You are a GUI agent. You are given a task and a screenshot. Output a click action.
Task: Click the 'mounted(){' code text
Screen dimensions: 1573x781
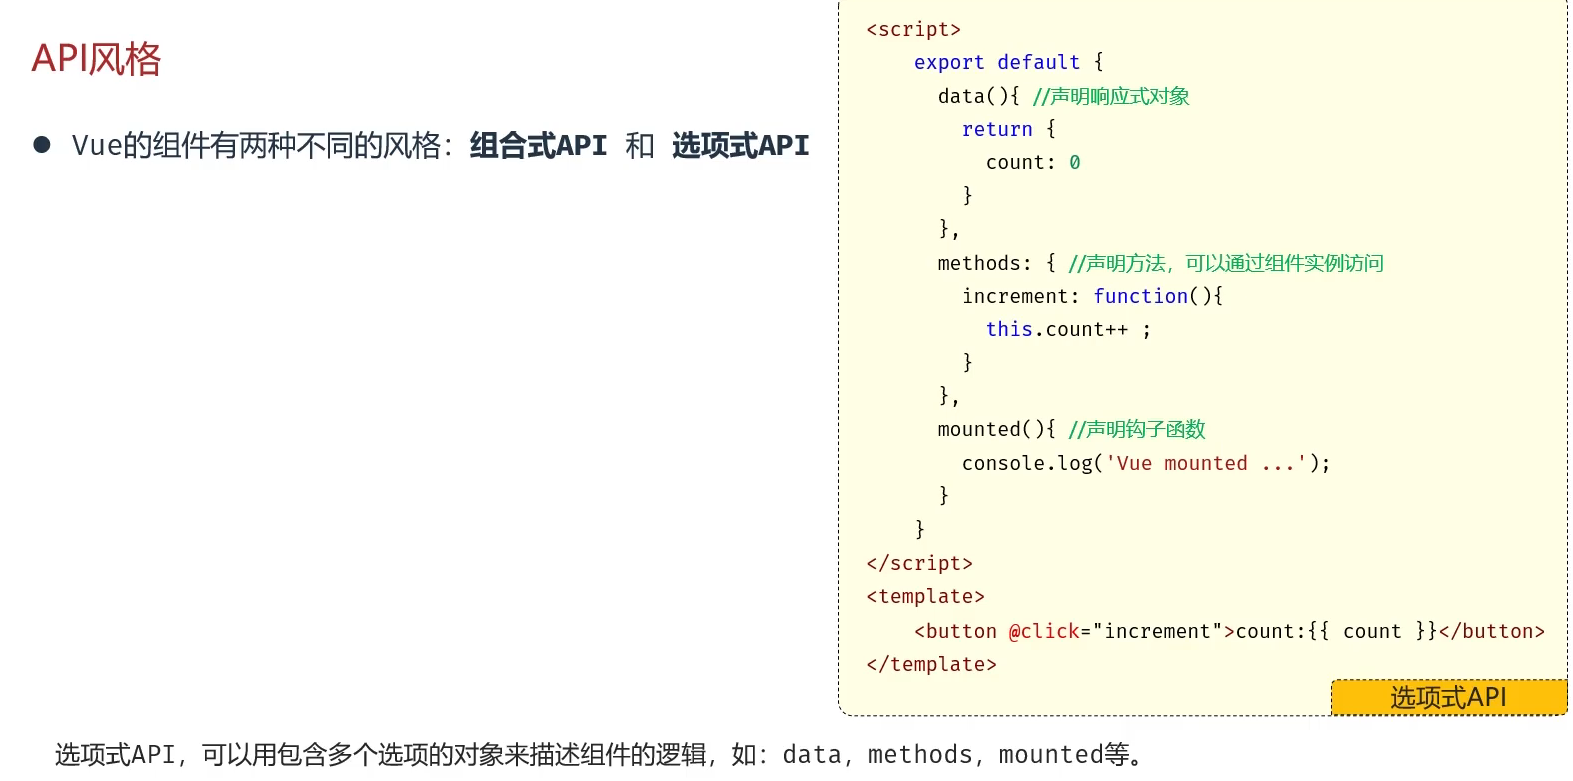(x=996, y=429)
